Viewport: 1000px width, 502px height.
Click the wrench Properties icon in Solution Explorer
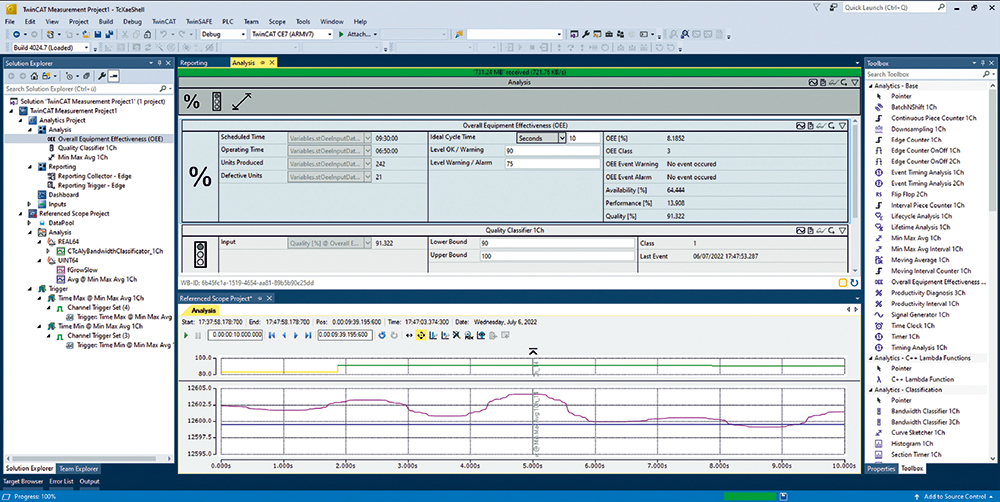(101, 76)
